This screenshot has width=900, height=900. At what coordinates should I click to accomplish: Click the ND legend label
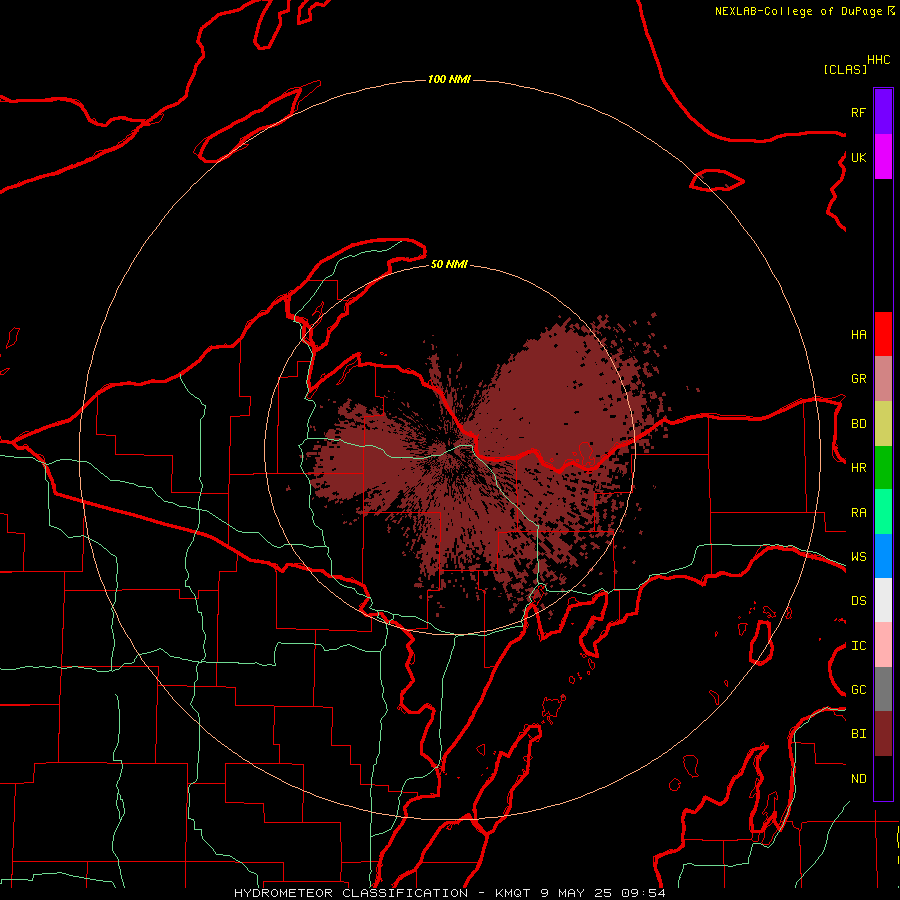[x=858, y=779]
